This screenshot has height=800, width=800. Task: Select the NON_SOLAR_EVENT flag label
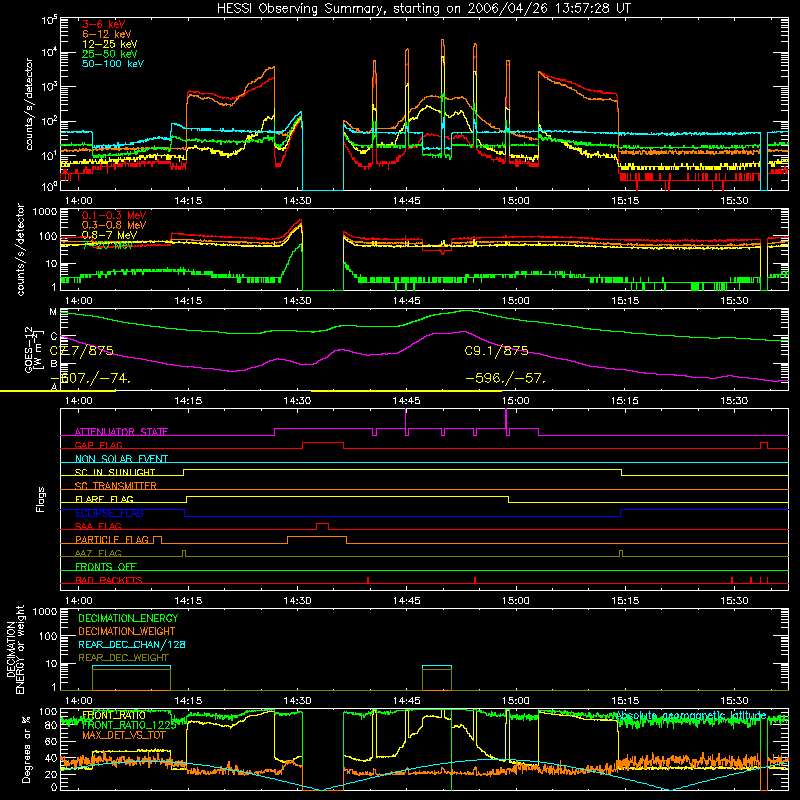121,459
